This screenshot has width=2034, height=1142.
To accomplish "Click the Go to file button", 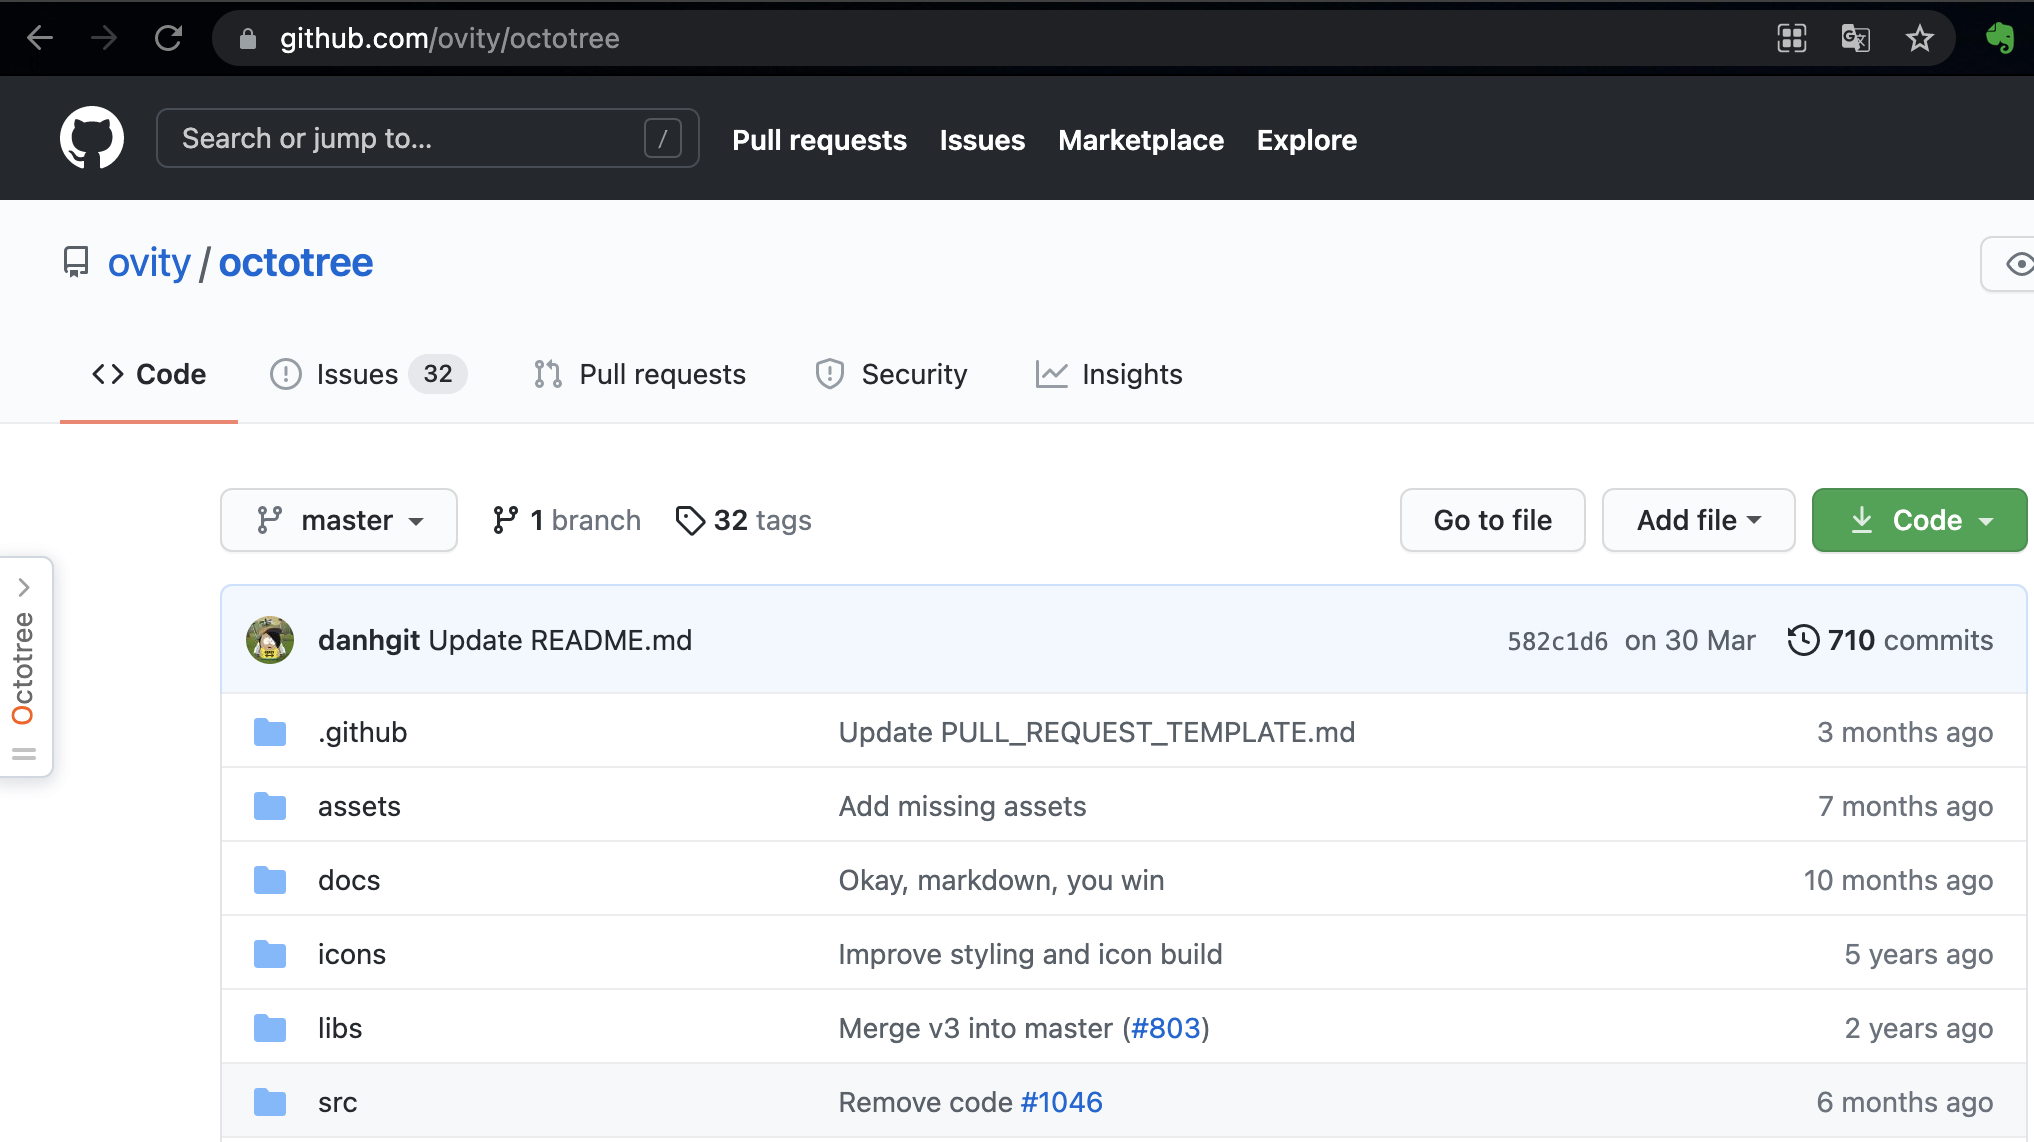I will pyautogui.click(x=1492, y=520).
